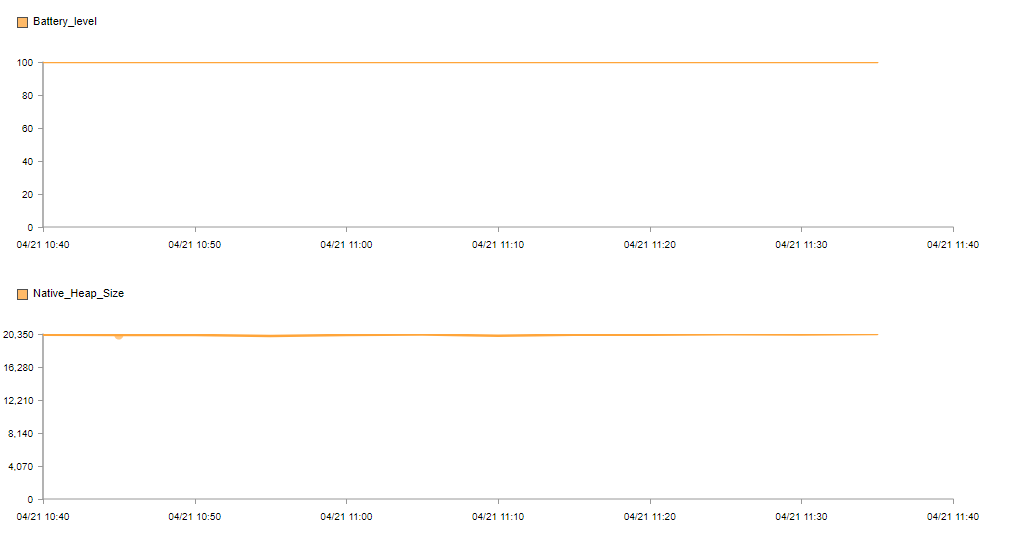Viewport: 1013px width, 547px height.
Task: Click the 04/21 11:10 tick on battery chart
Action: 498,245
